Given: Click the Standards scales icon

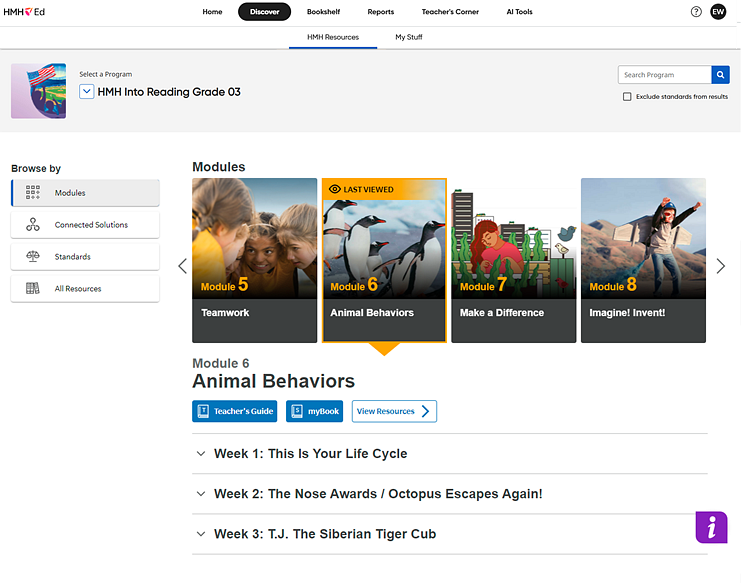Looking at the screenshot, I should tap(33, 256).
